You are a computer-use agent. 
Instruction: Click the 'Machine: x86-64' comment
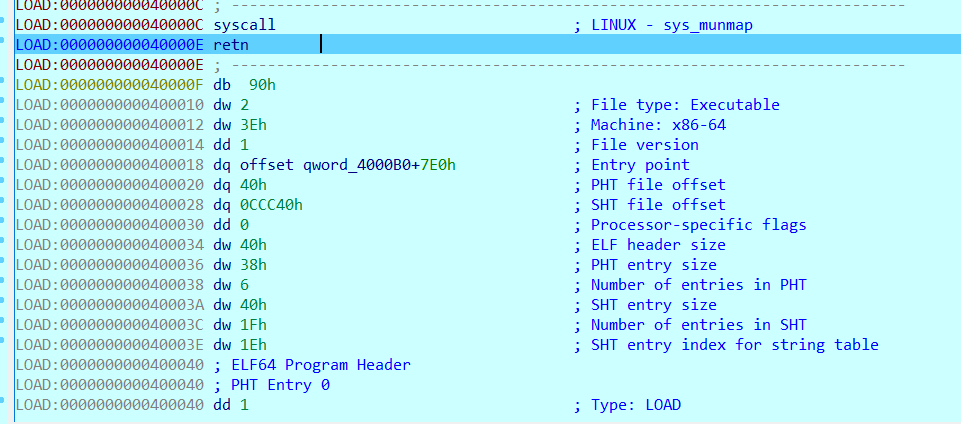click(659, 125)
